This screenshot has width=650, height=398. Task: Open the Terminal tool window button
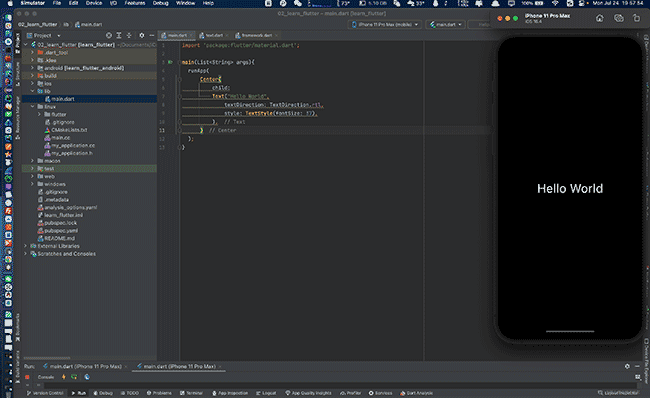pos(192,393)
